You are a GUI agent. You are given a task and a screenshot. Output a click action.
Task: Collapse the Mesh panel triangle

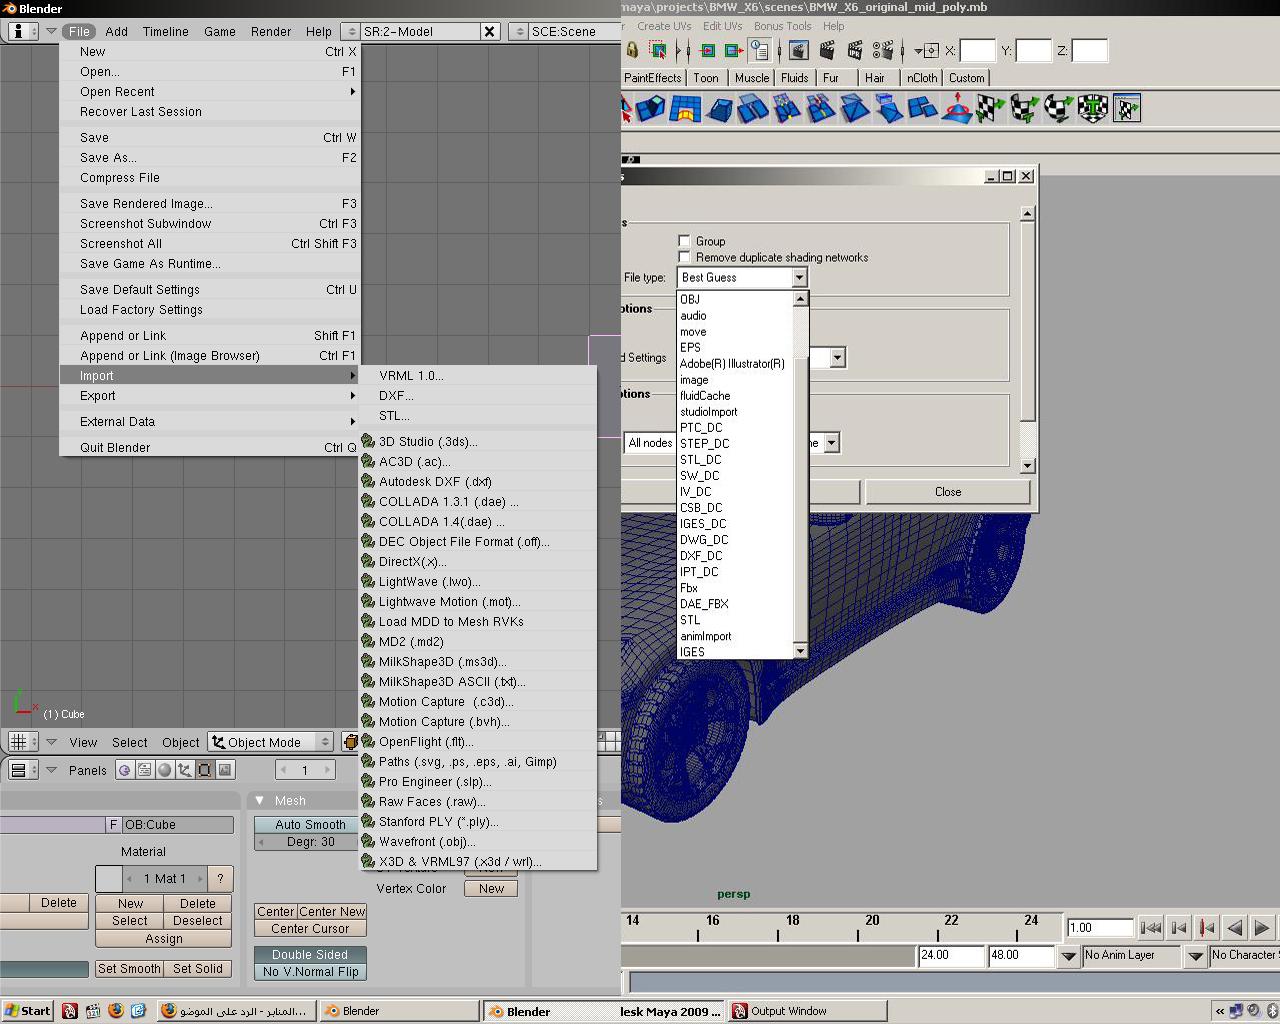pyautogui.click(x=260, y=800)
